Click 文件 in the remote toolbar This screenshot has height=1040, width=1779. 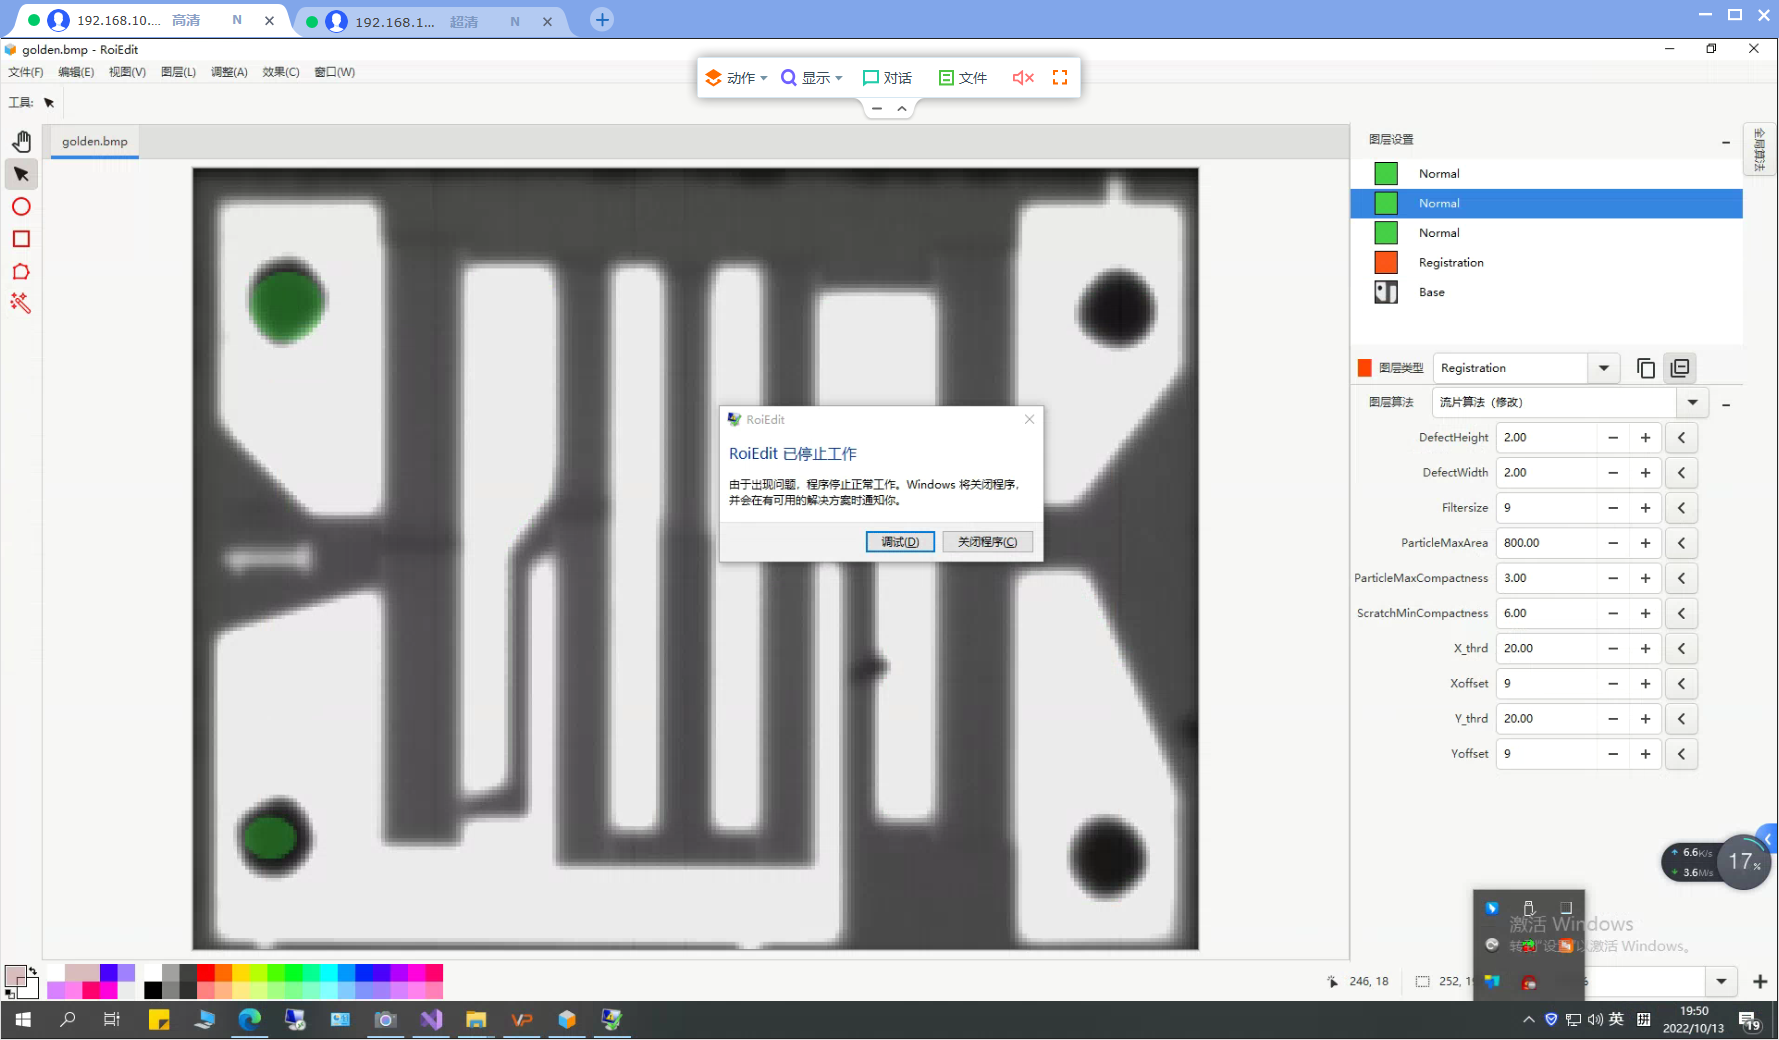pos(962,77)
